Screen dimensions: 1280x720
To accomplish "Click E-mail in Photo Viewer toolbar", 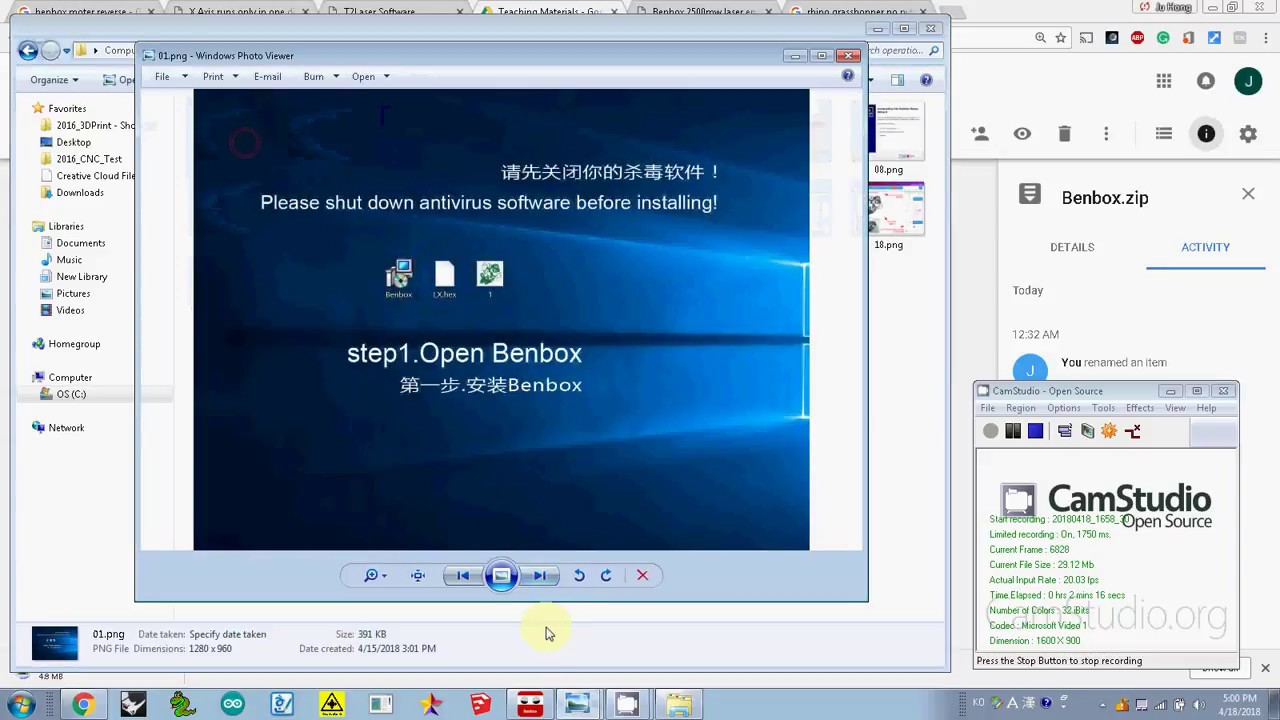I will pyautogui.click(x=267, y=76).
